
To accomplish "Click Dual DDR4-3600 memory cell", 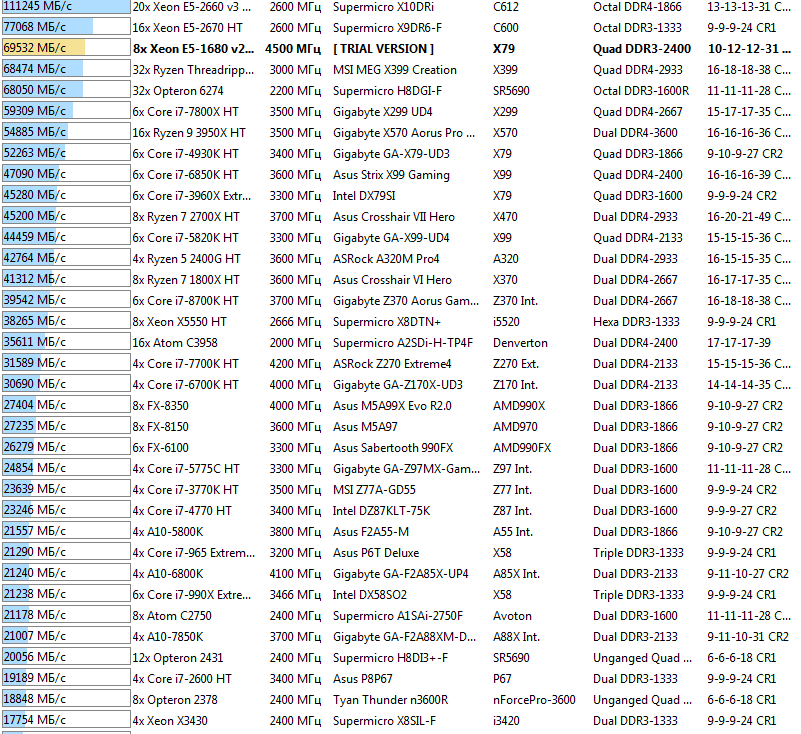I will (x=635, y=132).
